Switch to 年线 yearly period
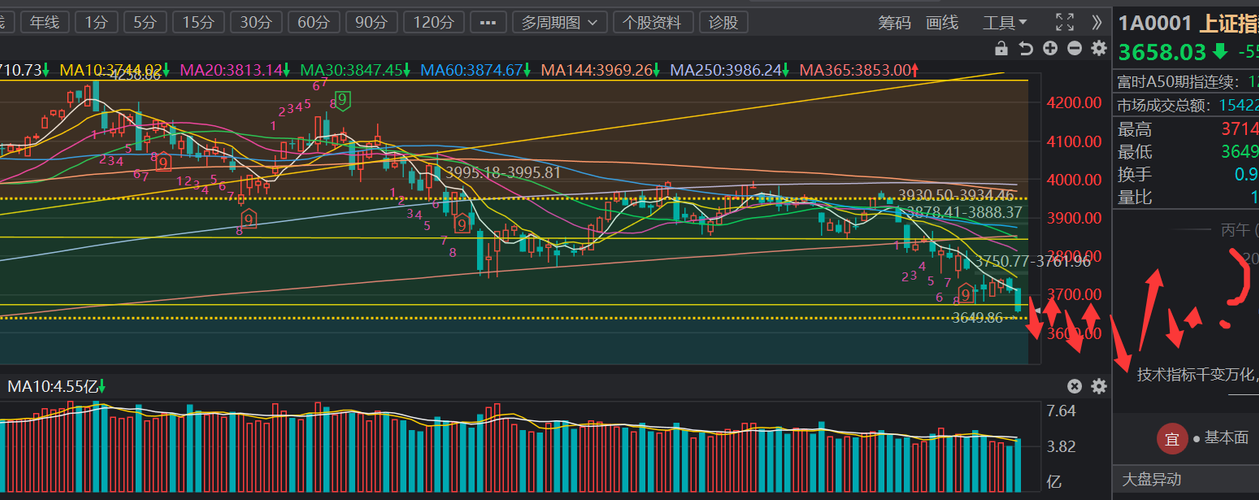The image size is (1259, 500). 44,22
